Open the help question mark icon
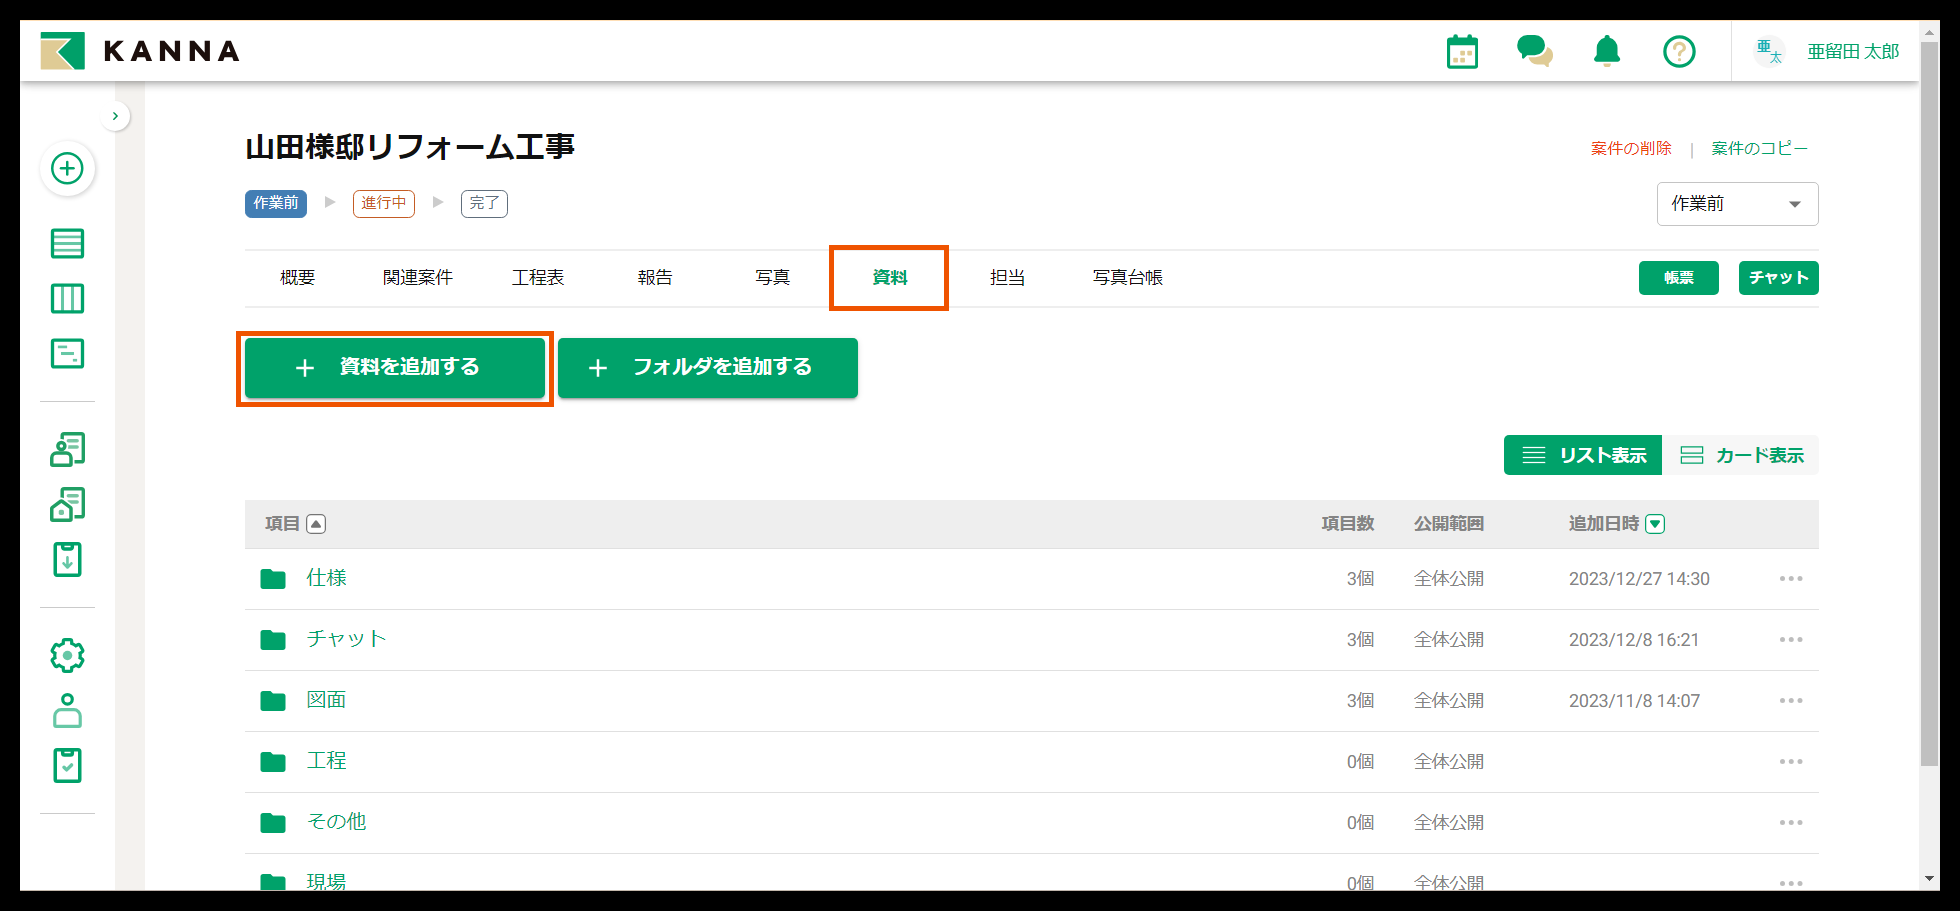1960x911 pixels. [1679, 51]
